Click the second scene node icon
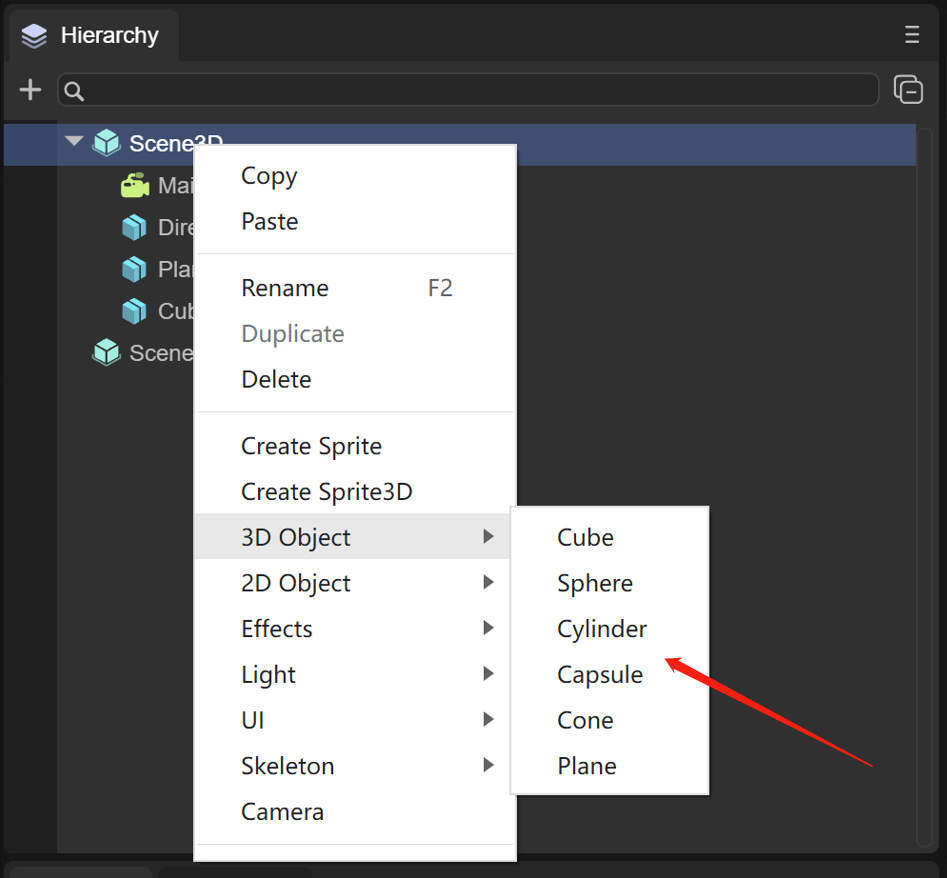The height and width of the screenshot is (878, 947). (106, 352)
